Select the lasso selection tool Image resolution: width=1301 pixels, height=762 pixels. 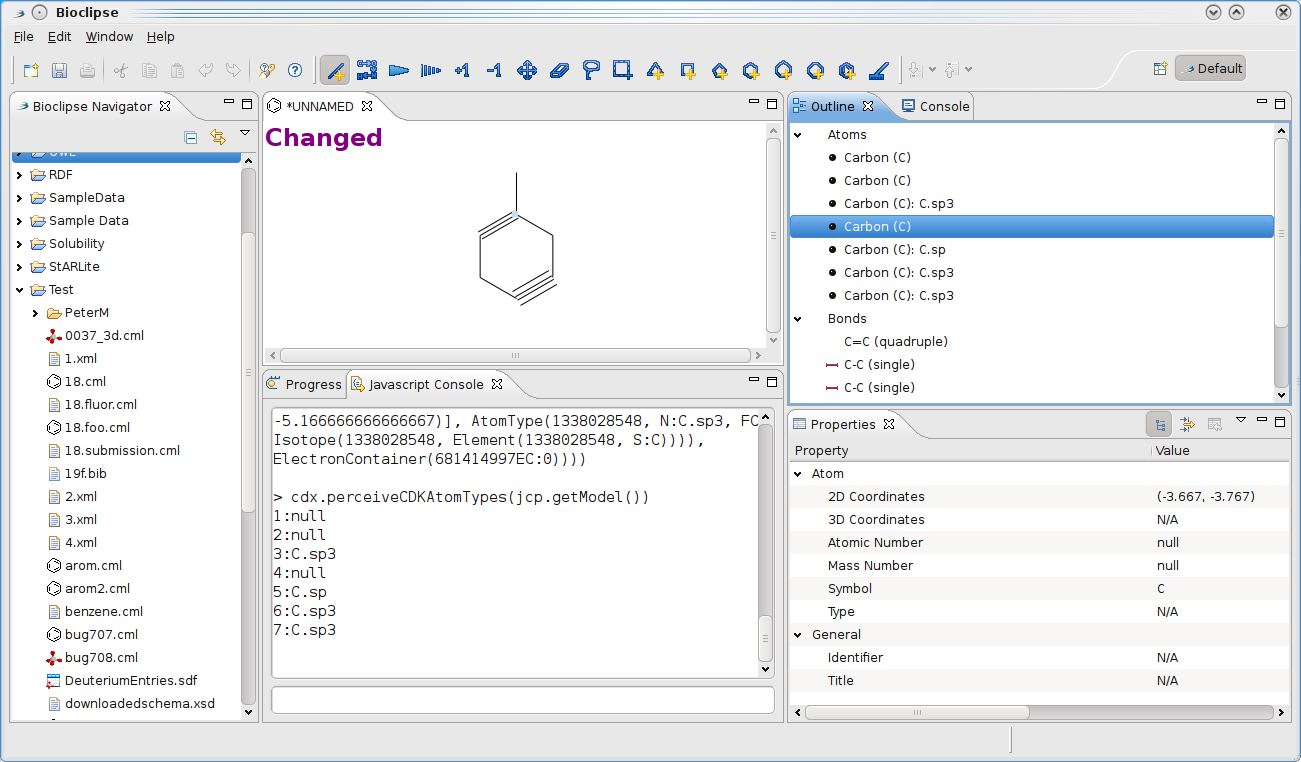pyautogui.click(x=591, y=70)
